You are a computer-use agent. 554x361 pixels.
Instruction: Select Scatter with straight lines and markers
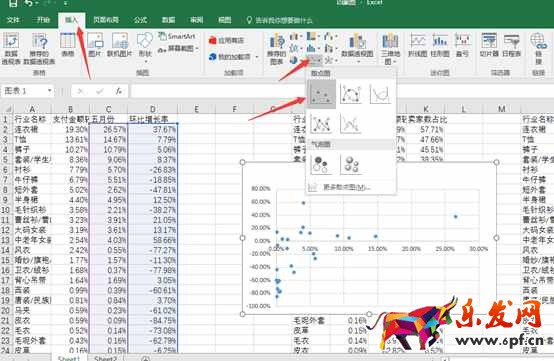pos(321,123)
